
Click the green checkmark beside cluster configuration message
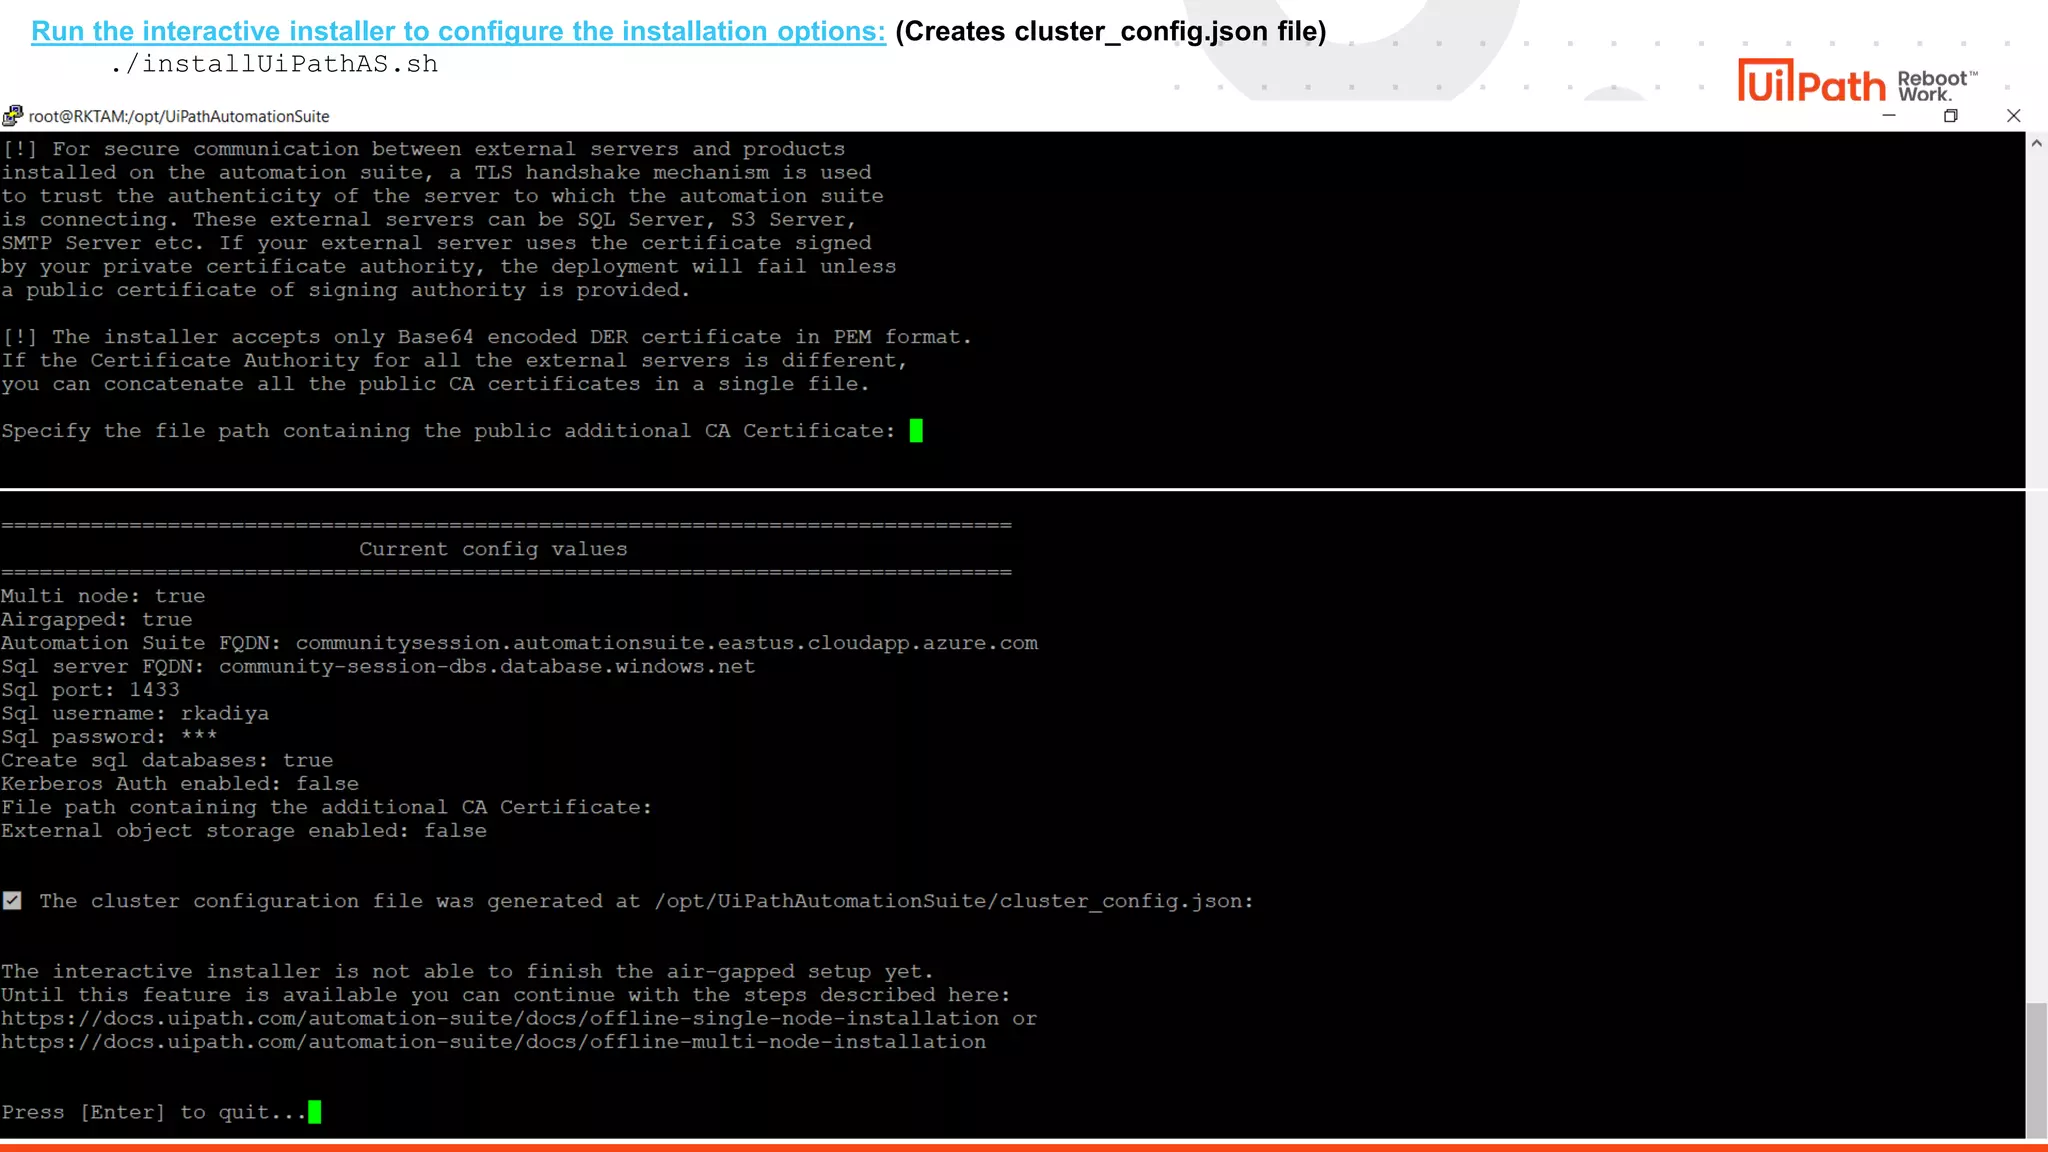pos(12,901)
